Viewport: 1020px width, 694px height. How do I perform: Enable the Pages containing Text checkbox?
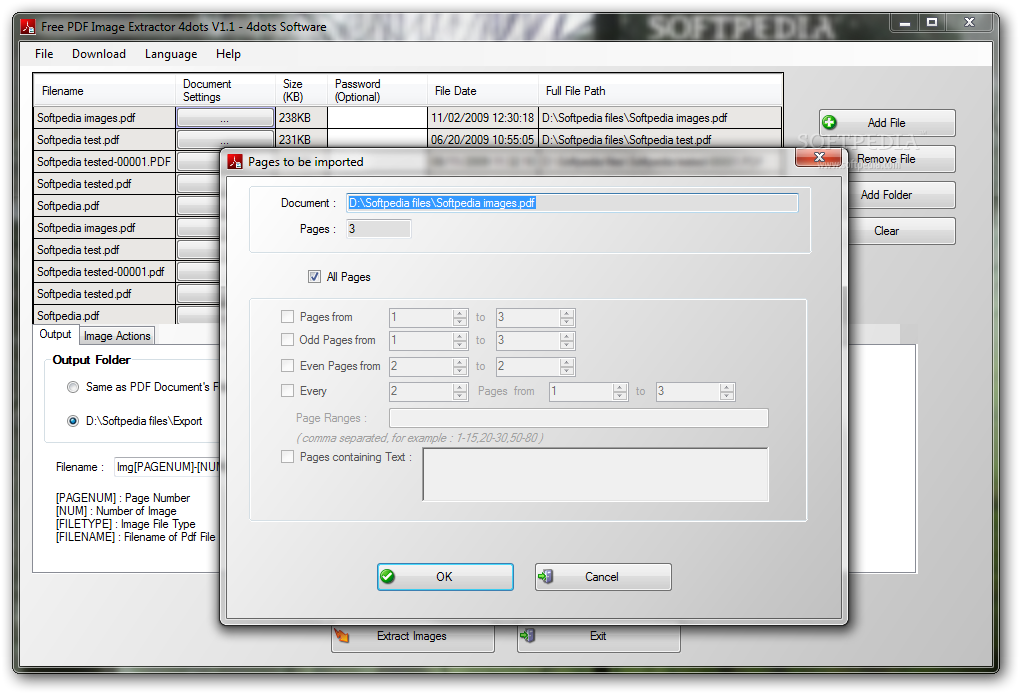287,457
